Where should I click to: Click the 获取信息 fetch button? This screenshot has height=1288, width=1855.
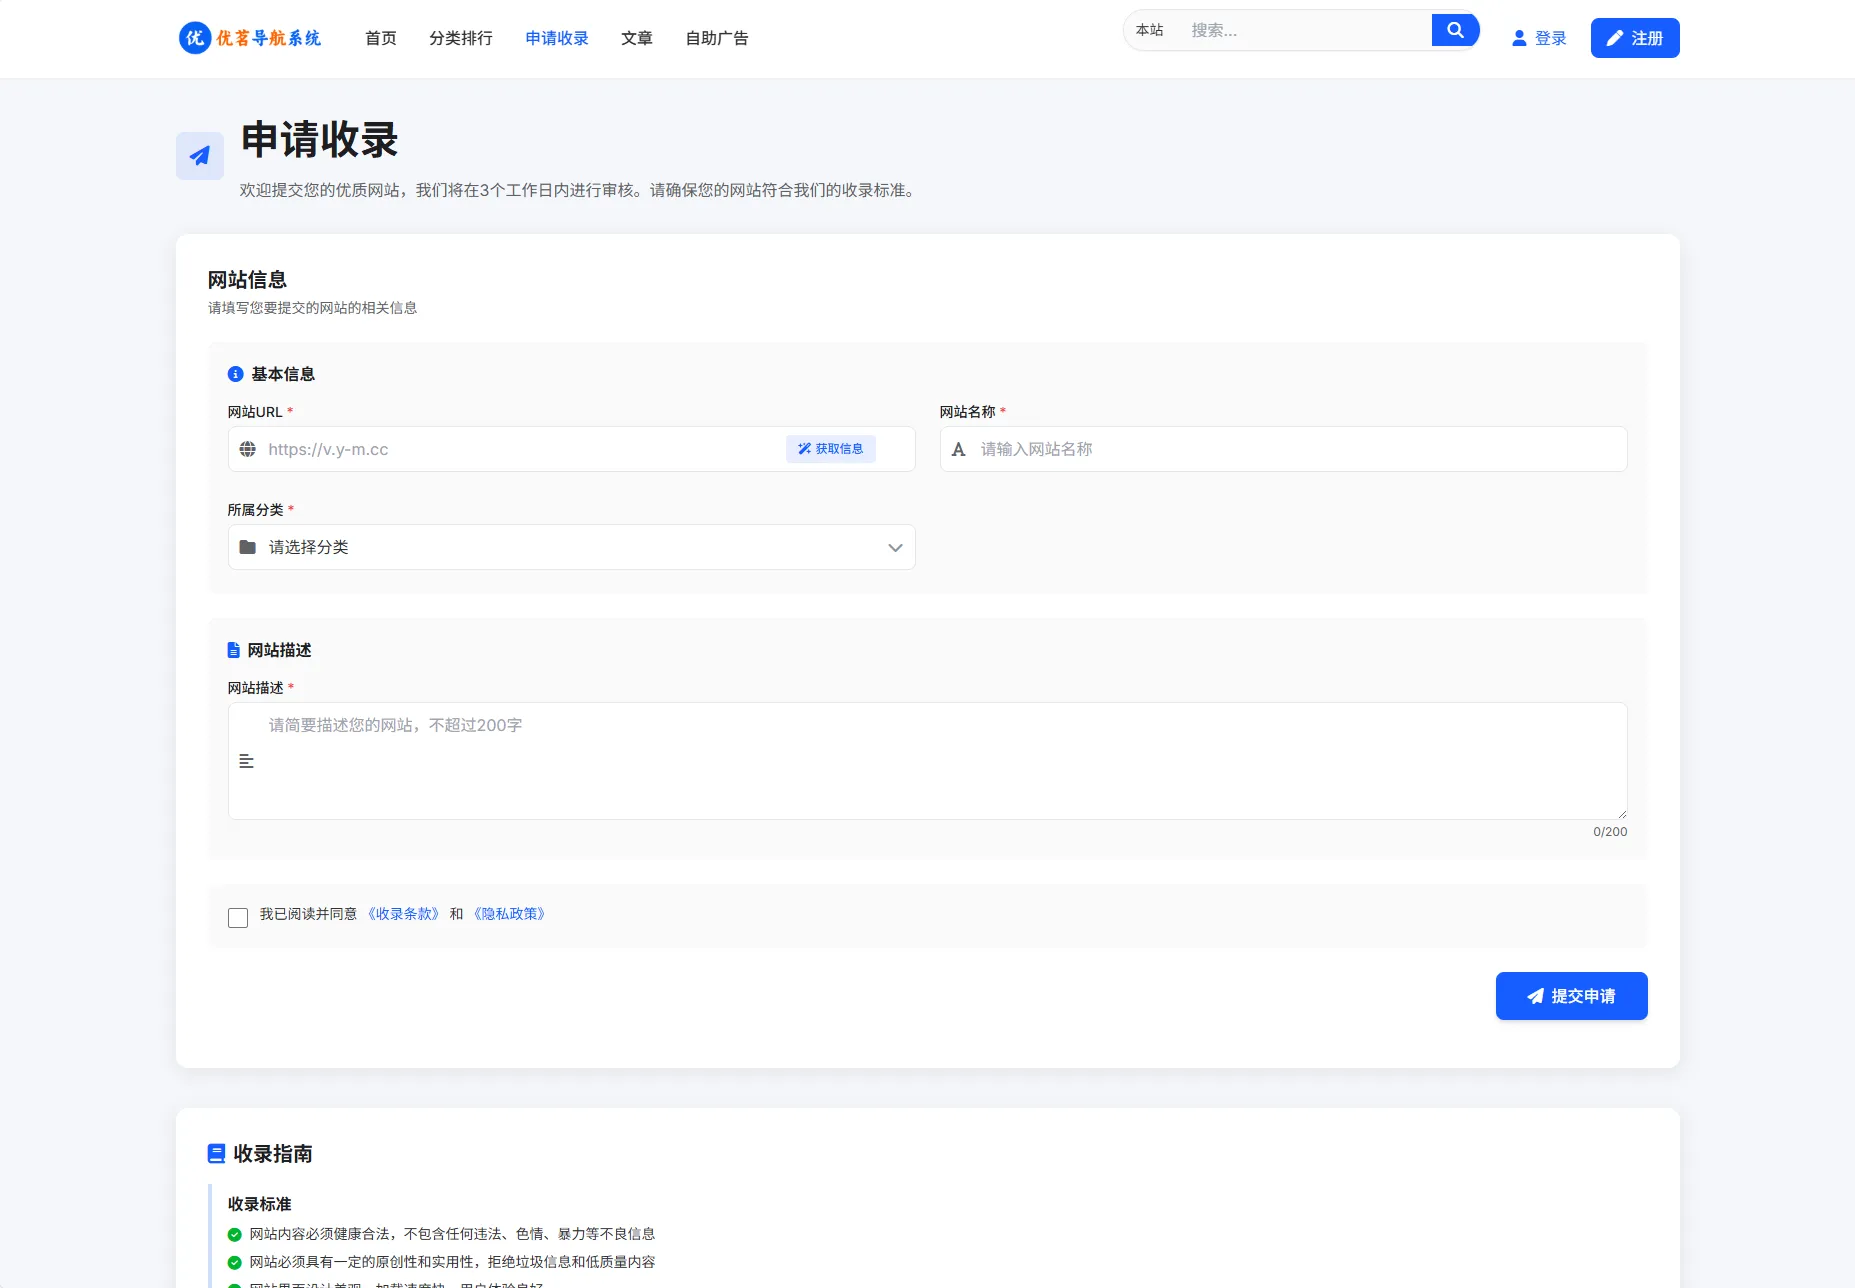(830, 449)
